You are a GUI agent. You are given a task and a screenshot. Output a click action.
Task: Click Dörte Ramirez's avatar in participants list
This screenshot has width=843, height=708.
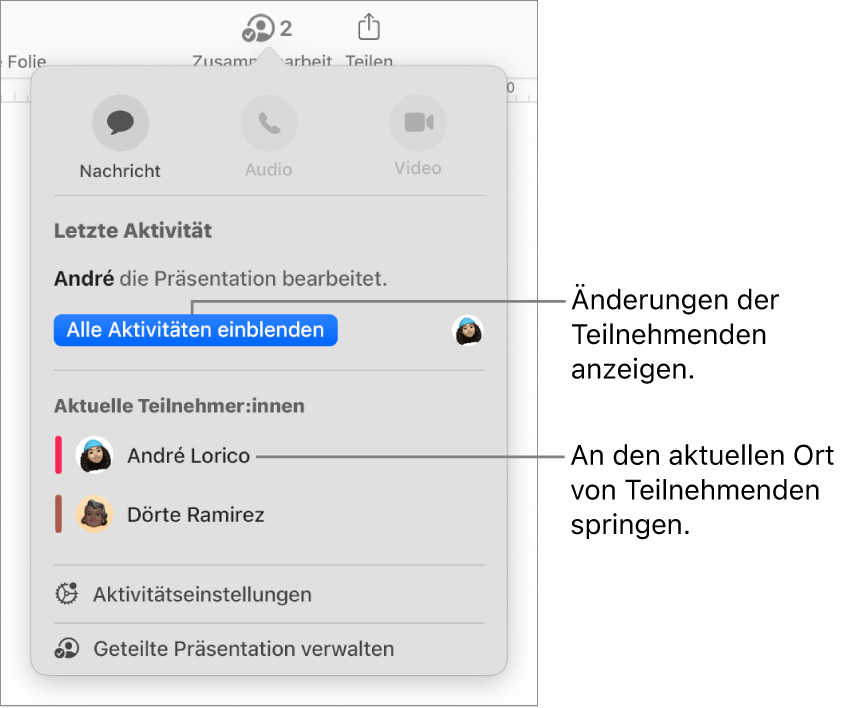coord(94,514)
